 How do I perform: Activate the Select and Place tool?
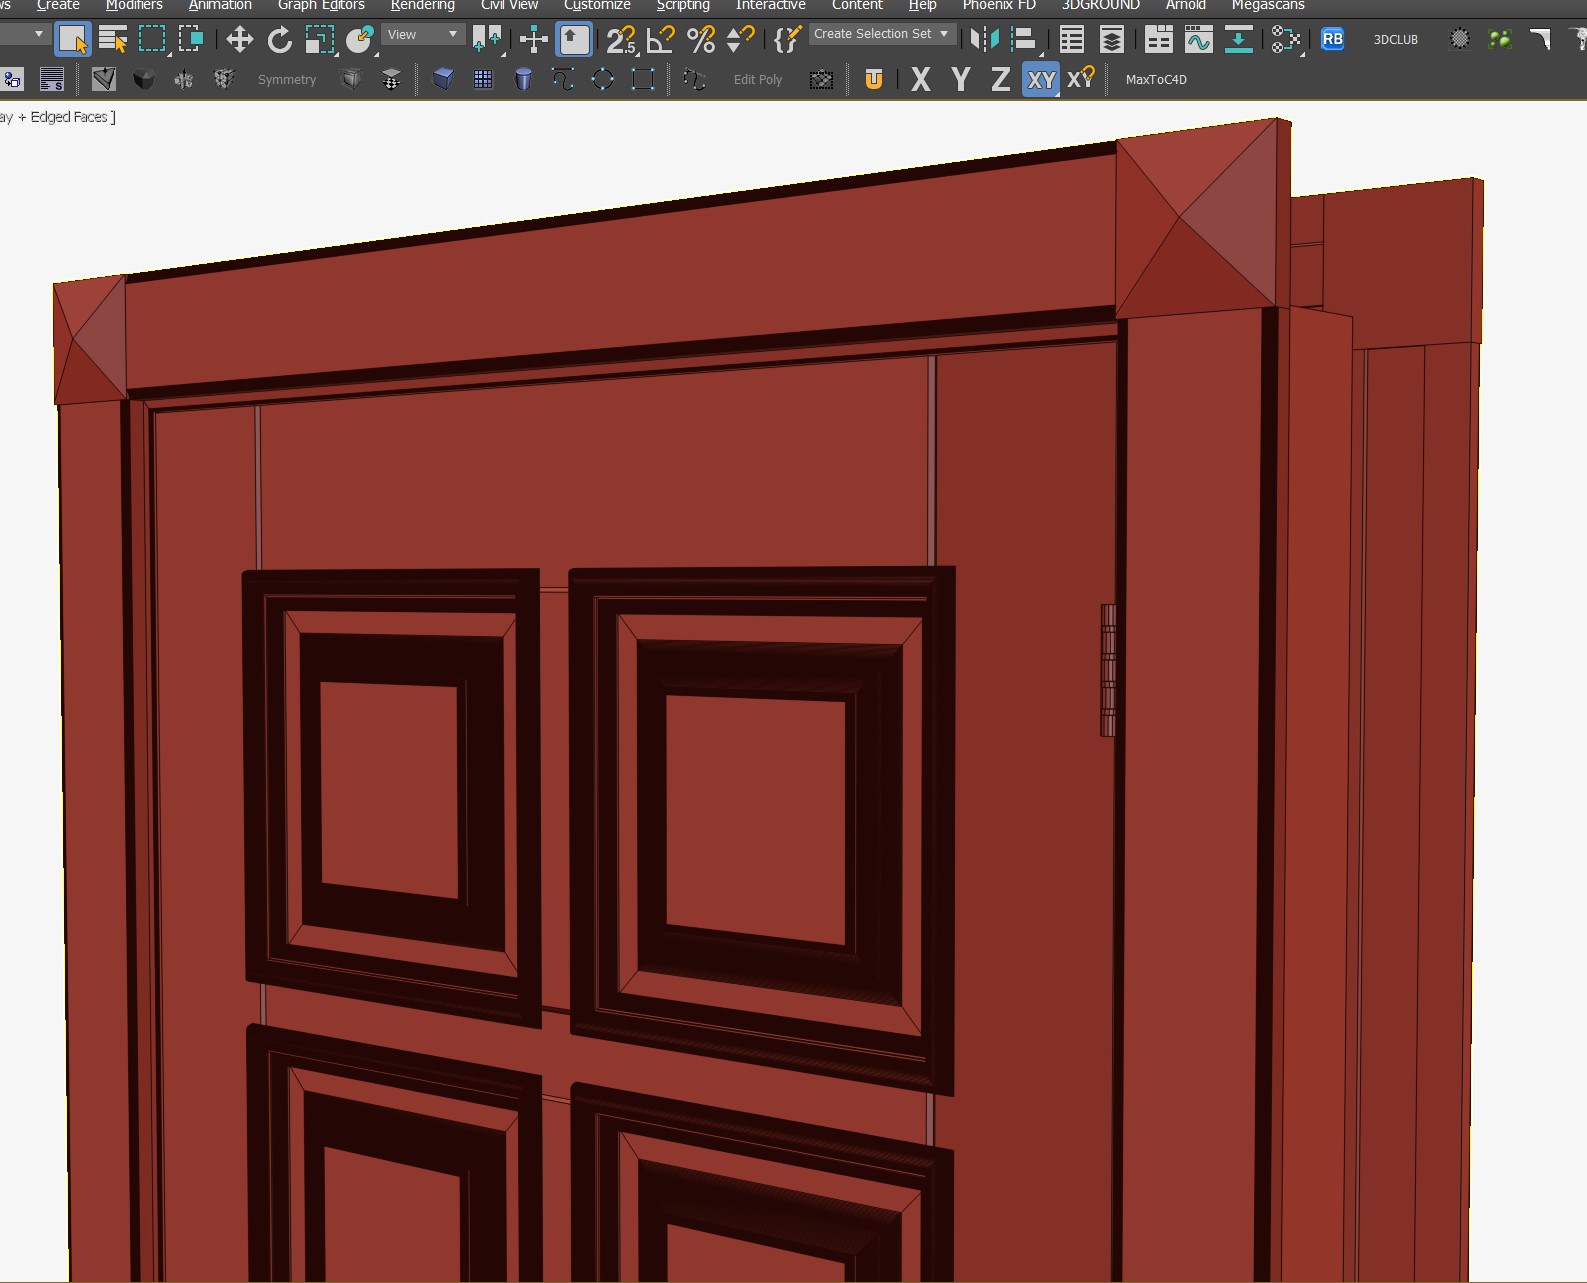tap(359, 40)
